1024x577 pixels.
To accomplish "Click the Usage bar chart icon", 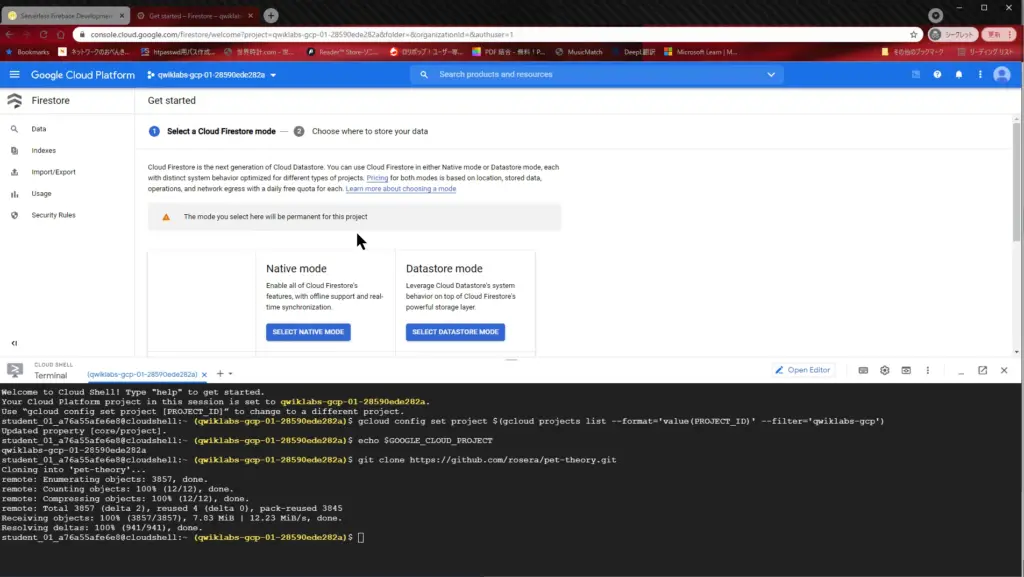I will click(x=14, y=194).
